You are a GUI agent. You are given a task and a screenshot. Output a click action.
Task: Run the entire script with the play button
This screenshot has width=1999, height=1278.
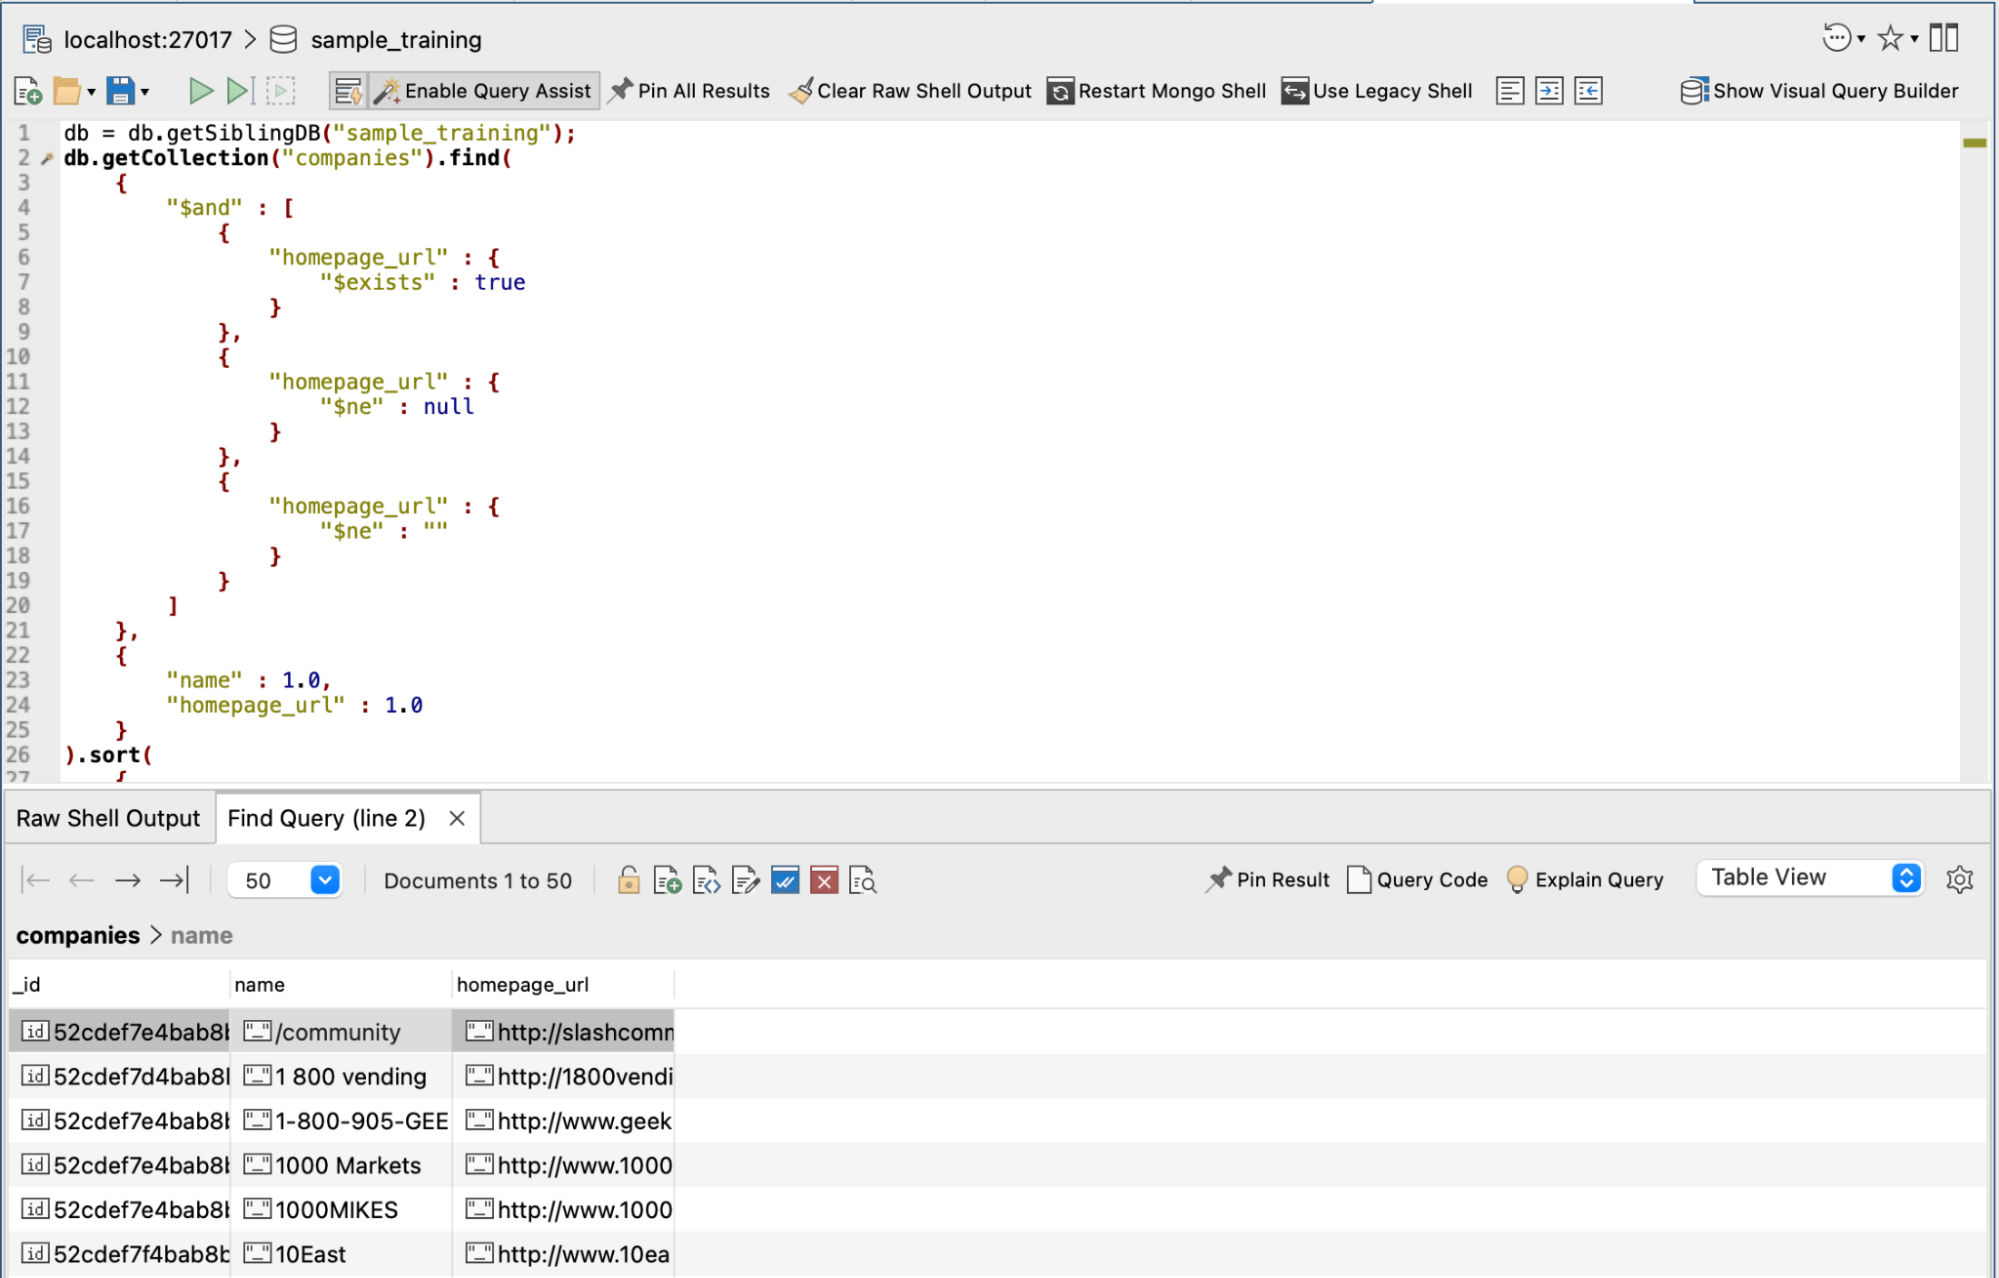(x=200, y=91)
